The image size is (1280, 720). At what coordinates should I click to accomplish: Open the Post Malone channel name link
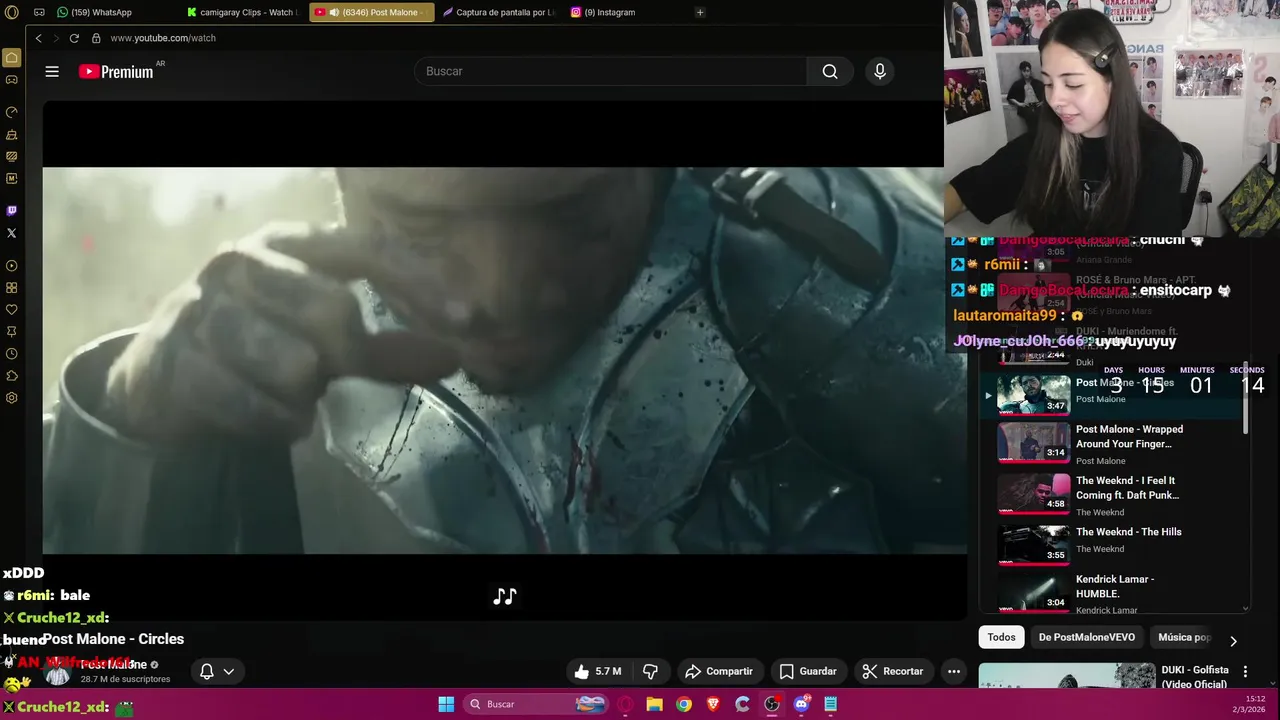[x=113, y=664]
